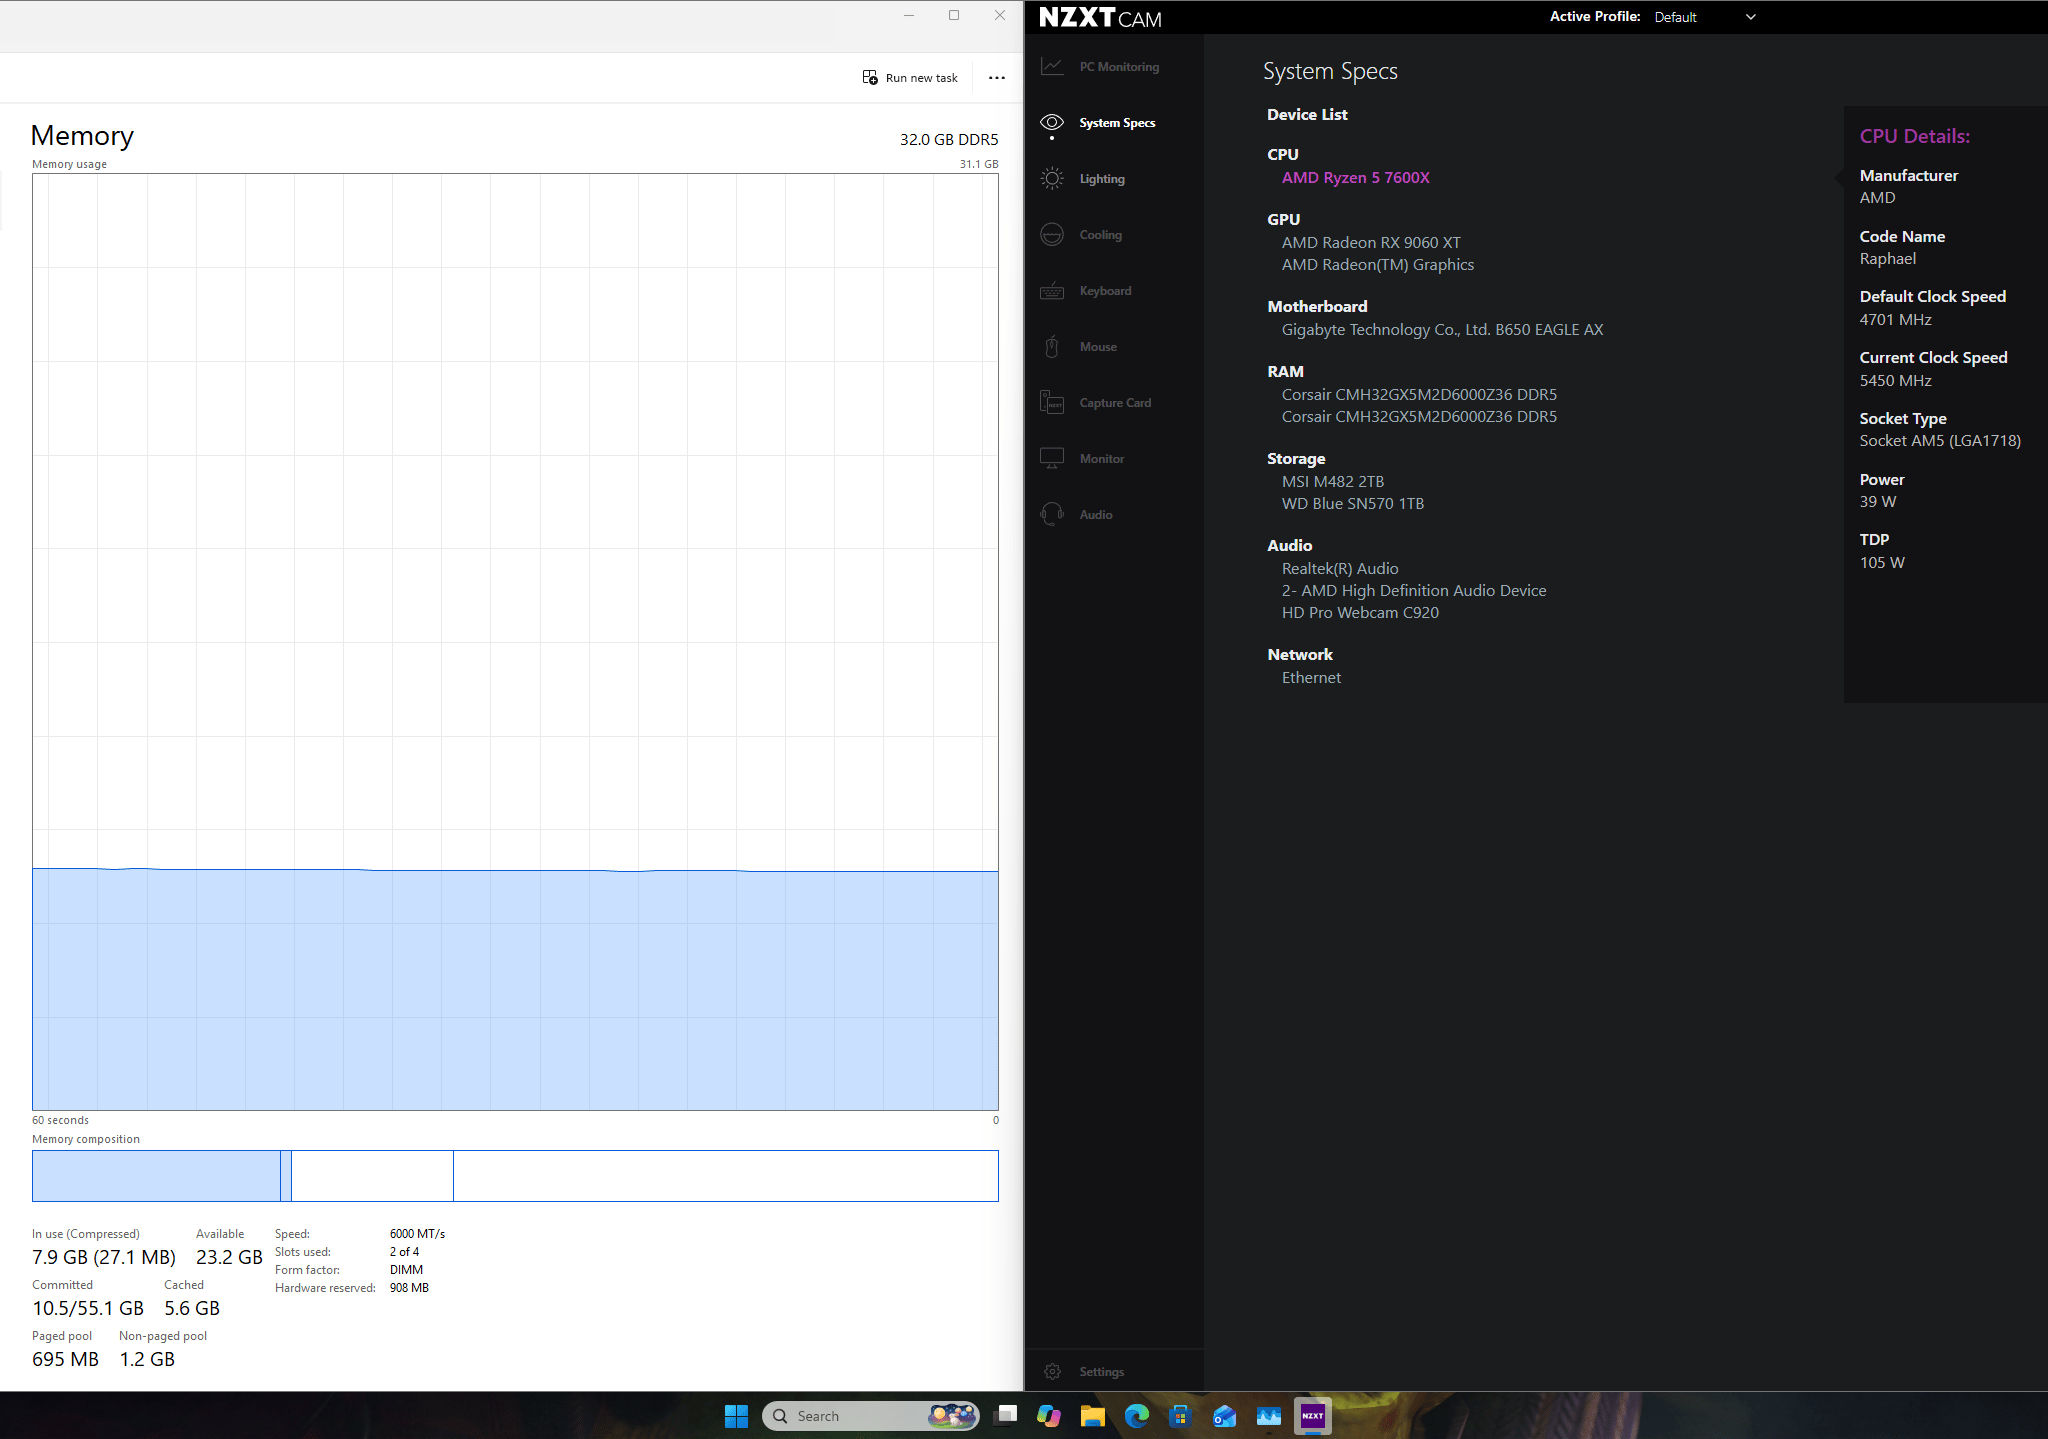Open Task Manager more options ellipsis
The image size is (2048, 1439).
coord(997,78)
